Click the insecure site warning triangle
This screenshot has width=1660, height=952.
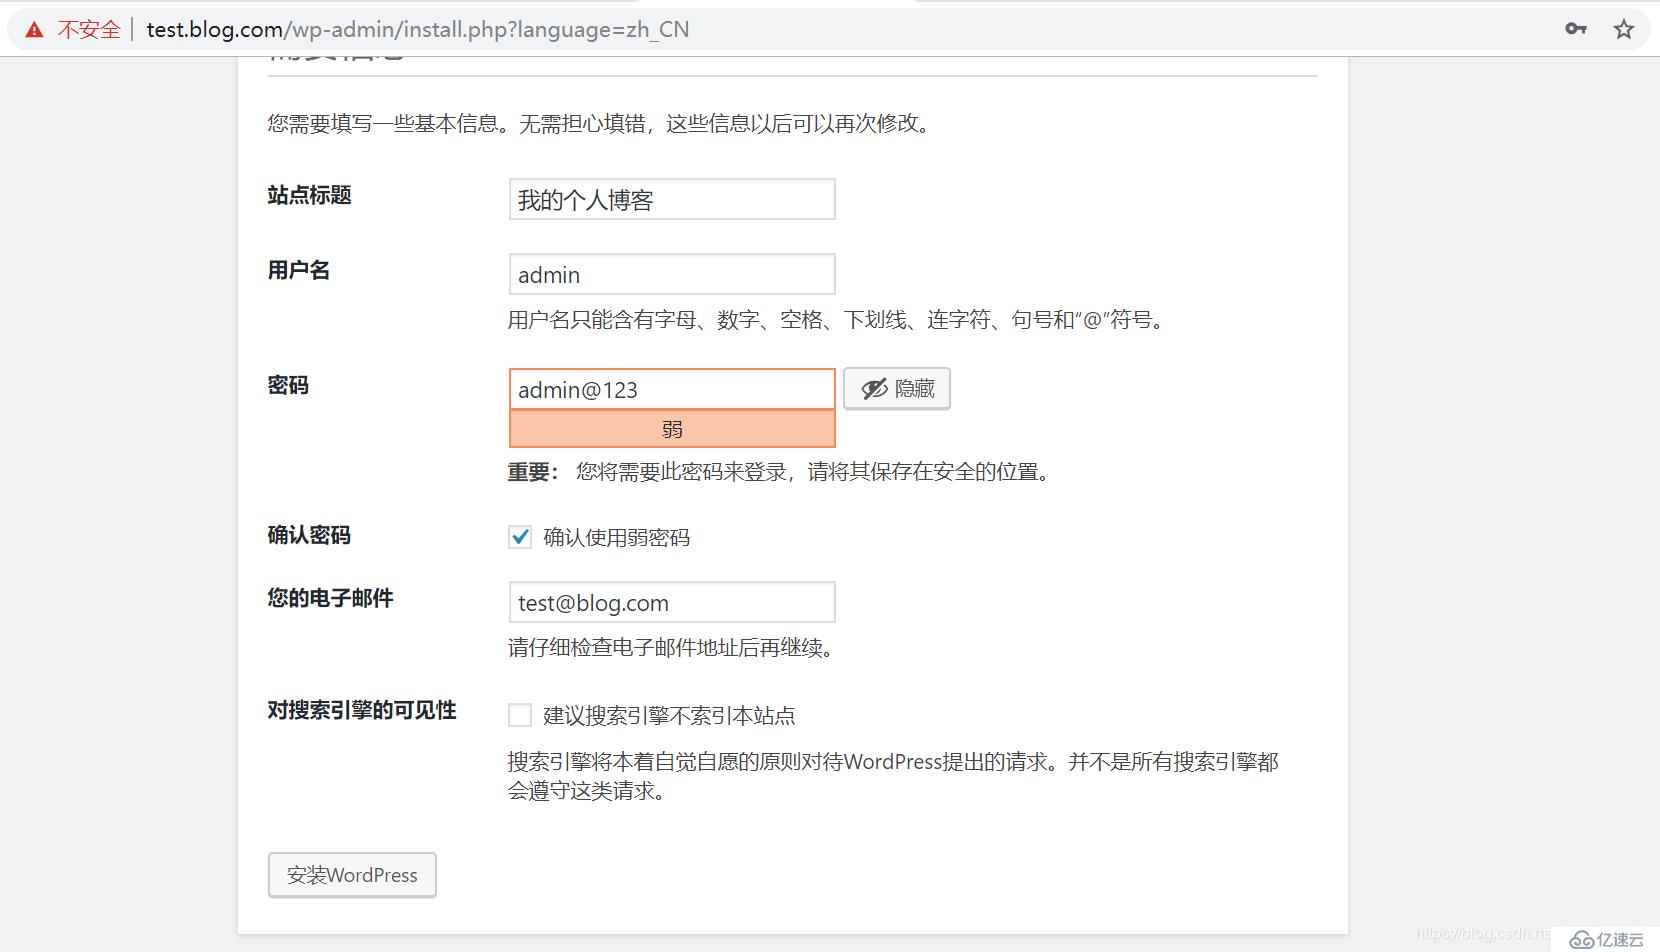point(35,30)
